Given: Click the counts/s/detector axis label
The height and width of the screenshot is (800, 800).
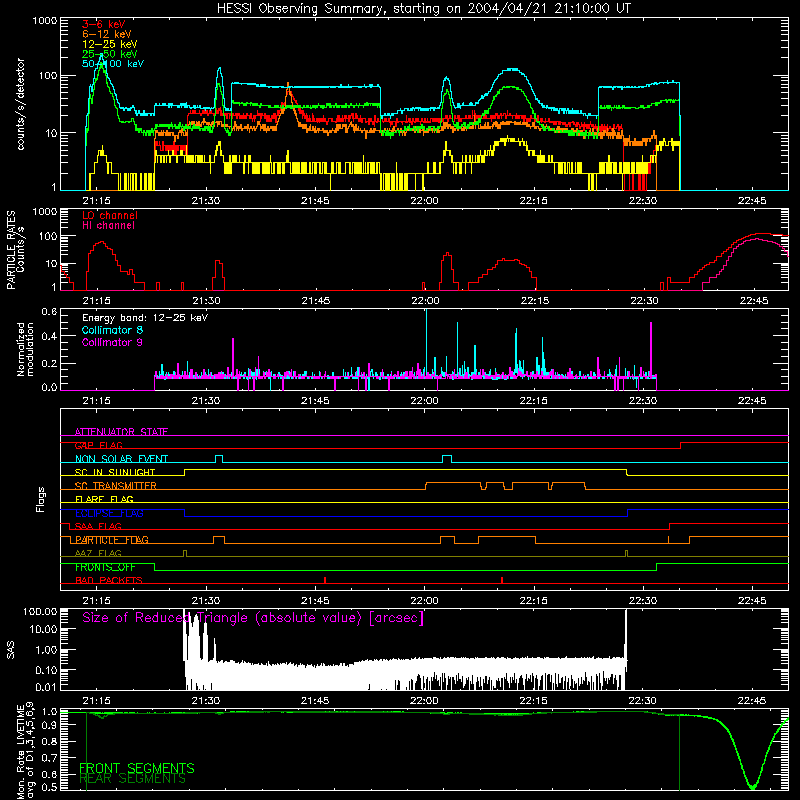Looking at the screenshot, I should click(20, 104).
